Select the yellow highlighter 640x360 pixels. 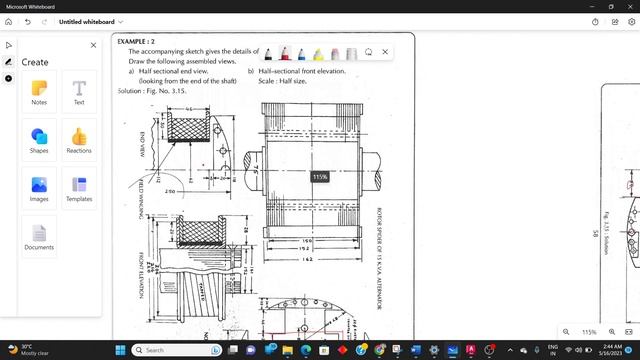click(318, 53)
